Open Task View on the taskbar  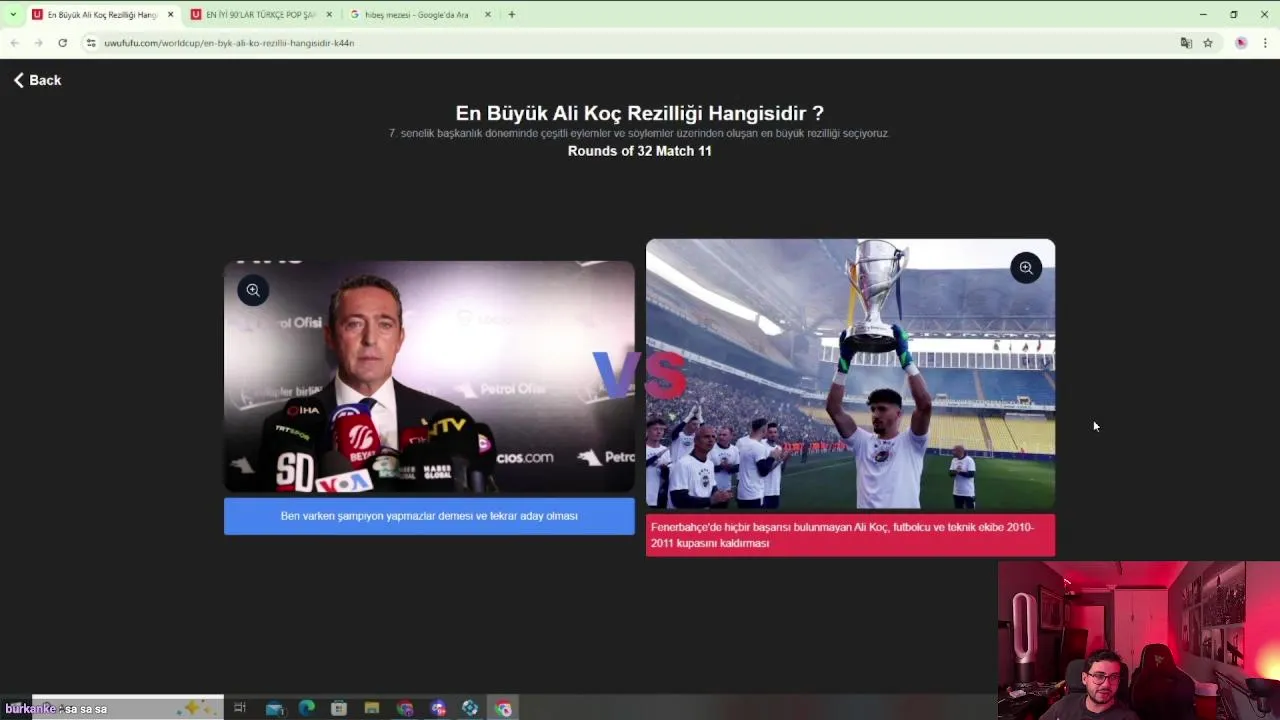tap(240, 708)
